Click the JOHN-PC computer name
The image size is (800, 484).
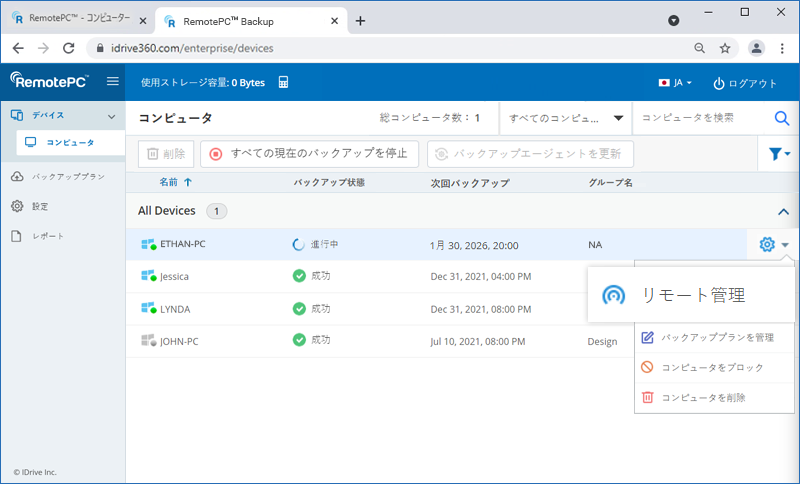pos(179,341)
